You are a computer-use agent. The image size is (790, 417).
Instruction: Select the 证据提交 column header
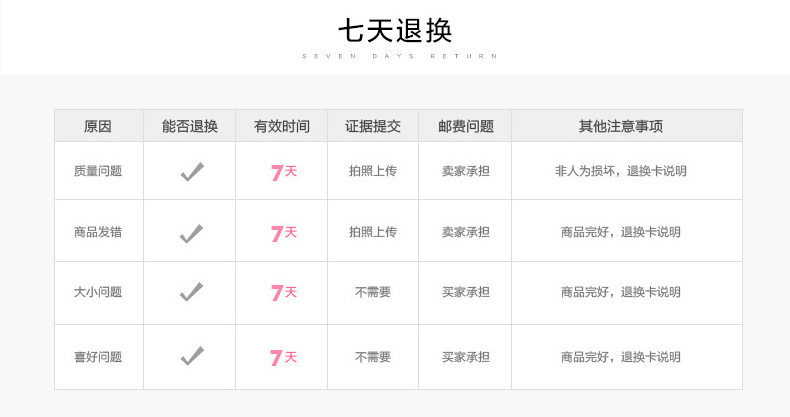point(373,127)
